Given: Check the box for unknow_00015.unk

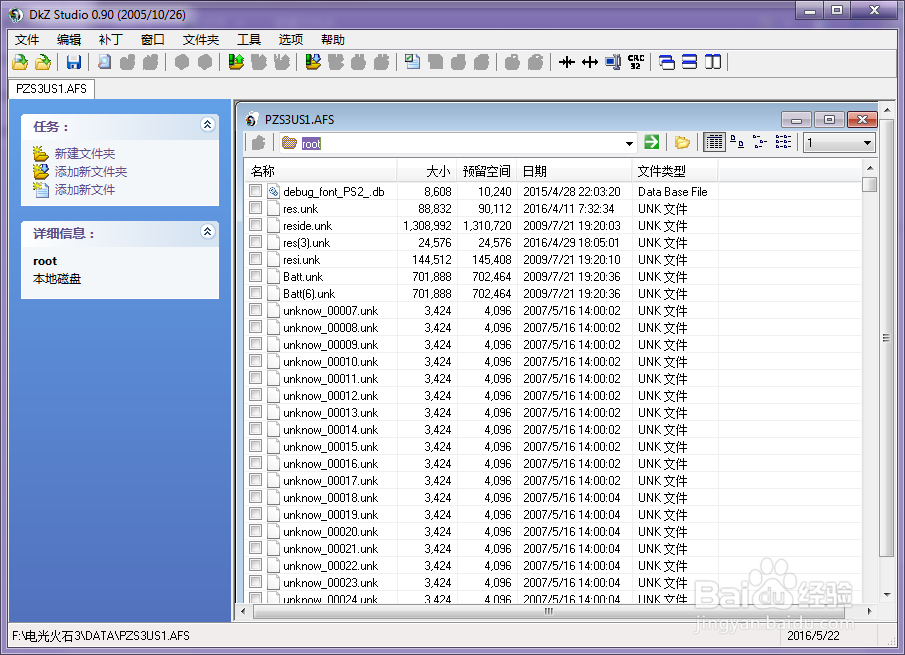Looking at the screenshot, I should 256,446.
